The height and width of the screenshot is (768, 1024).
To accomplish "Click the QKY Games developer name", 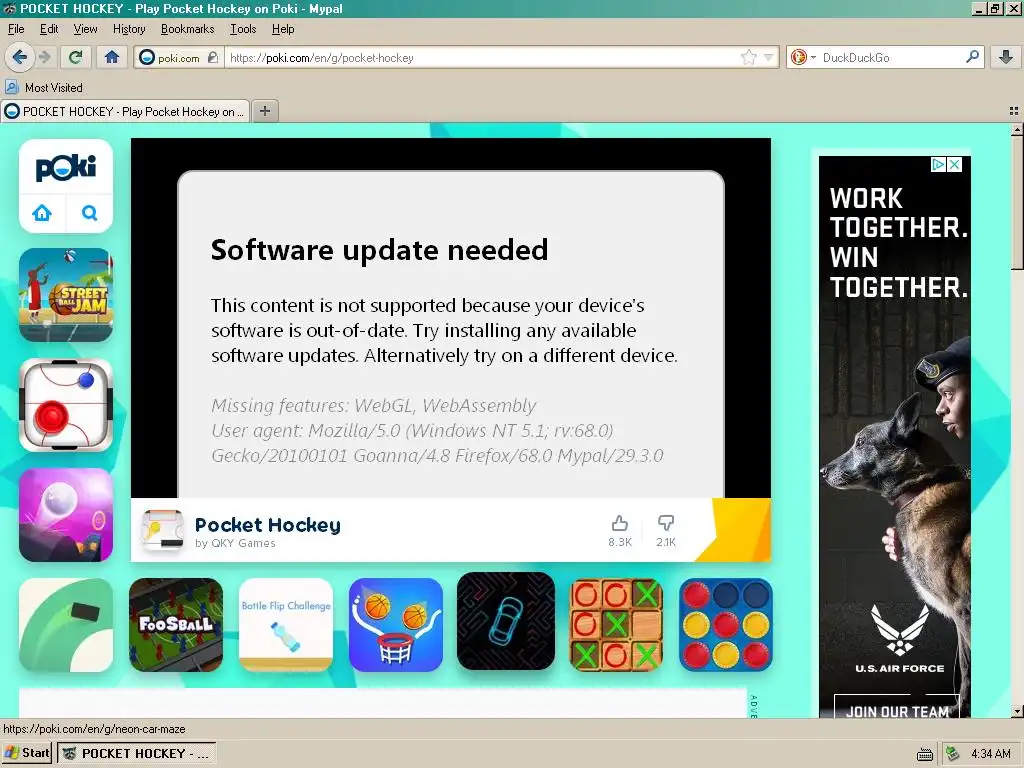I will 243,543.
